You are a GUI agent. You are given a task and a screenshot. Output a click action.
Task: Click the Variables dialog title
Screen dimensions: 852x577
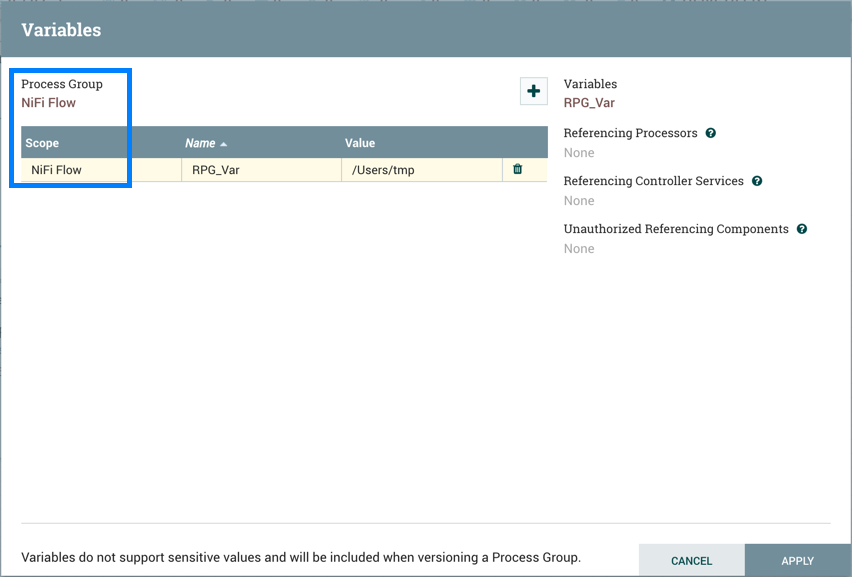click(x=62, y=30)
